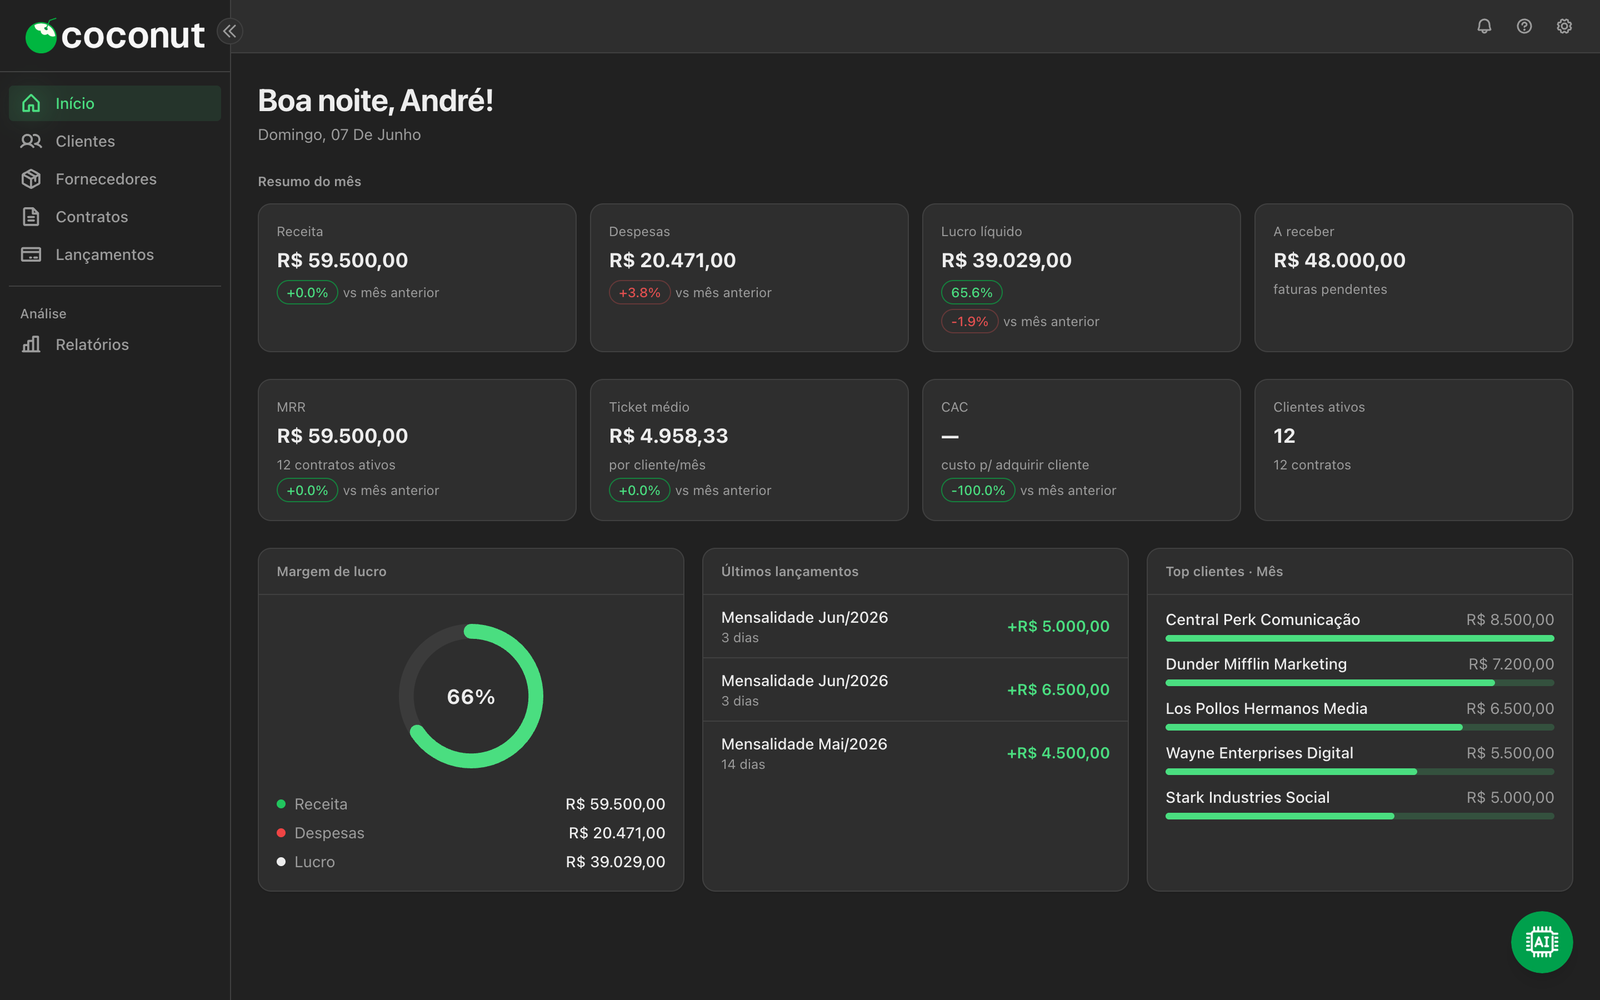Open Contratos menu item
This screenshot has width=1600, height=1000.
(115, 217)
